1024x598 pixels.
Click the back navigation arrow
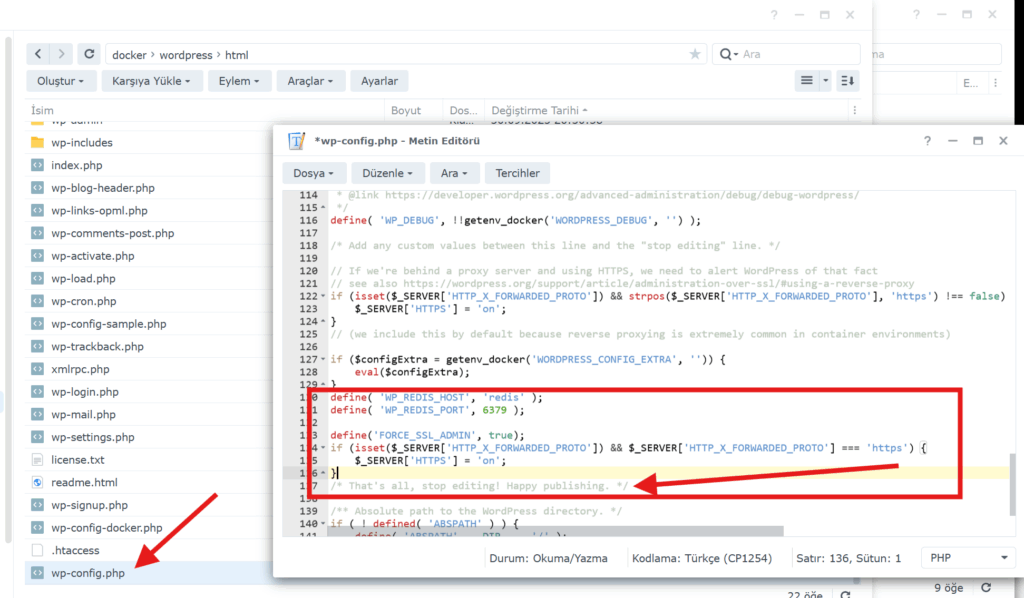pyautogui.click(x=38, y=54)
